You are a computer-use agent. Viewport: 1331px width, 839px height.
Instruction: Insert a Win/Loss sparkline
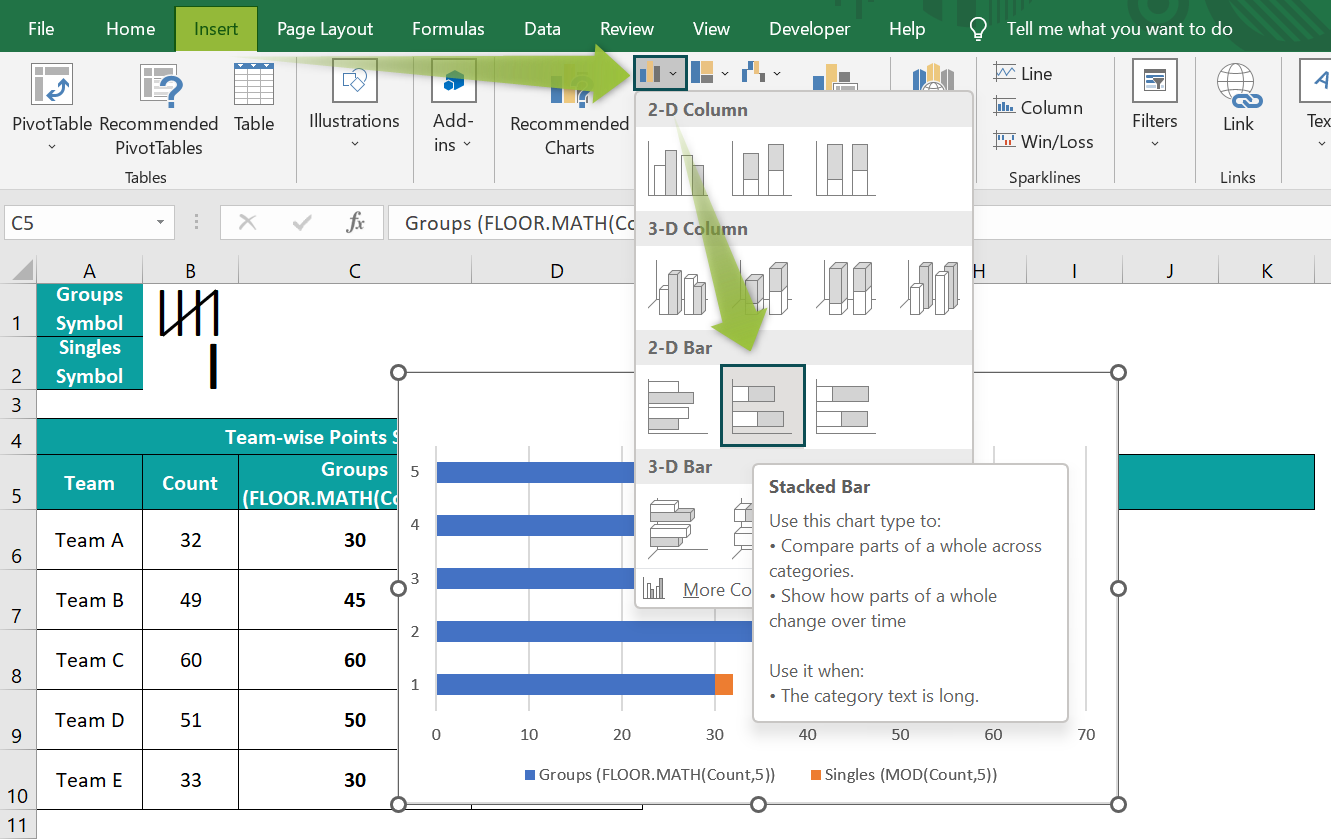point(1043,141)
